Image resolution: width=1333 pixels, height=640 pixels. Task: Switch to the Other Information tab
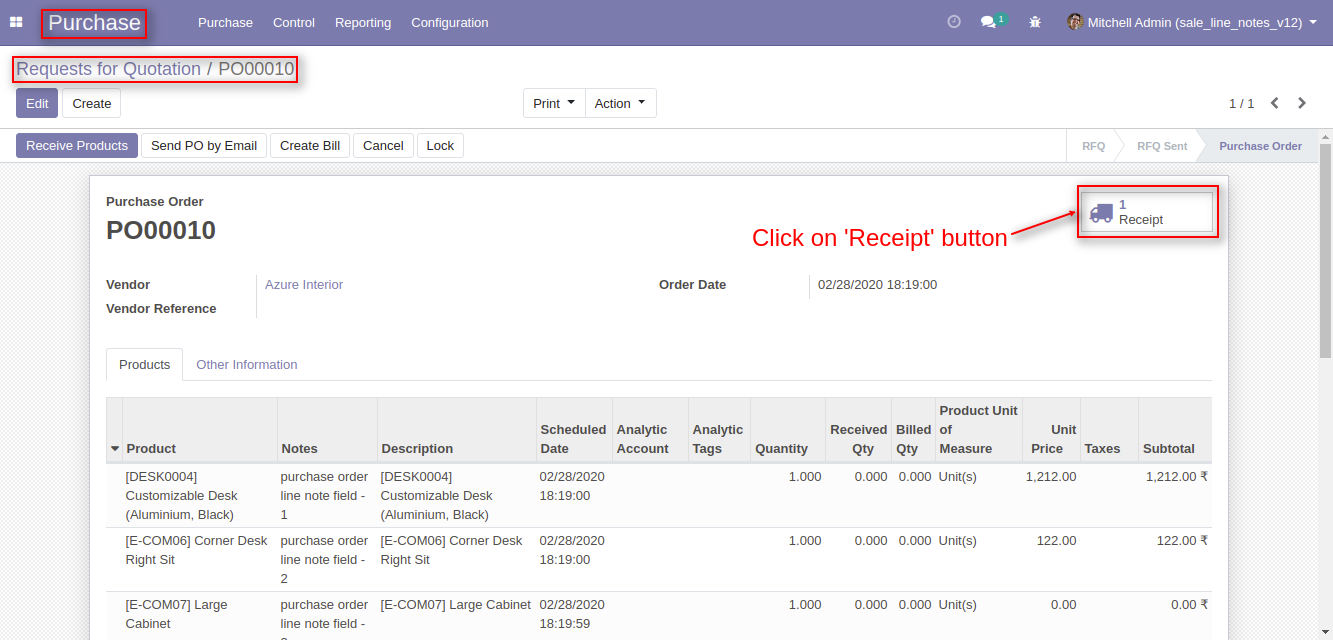click(x=247, y=365)
